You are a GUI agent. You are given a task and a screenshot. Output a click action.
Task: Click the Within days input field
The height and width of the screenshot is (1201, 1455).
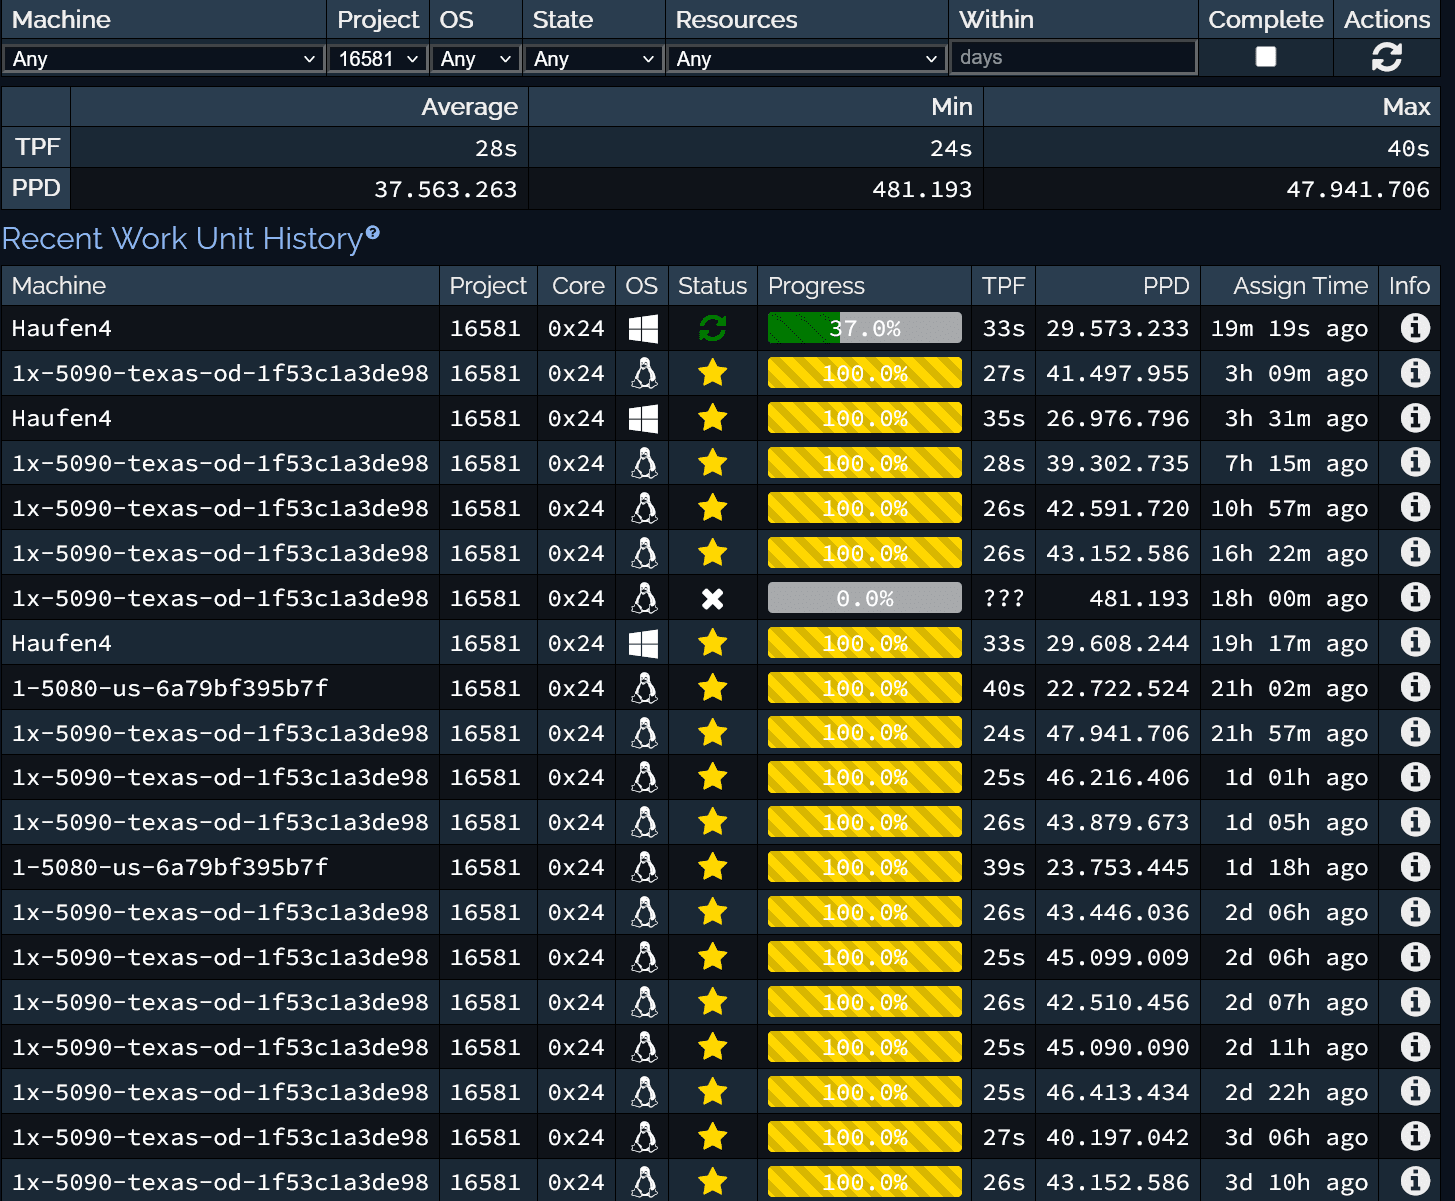(1072, 57)
